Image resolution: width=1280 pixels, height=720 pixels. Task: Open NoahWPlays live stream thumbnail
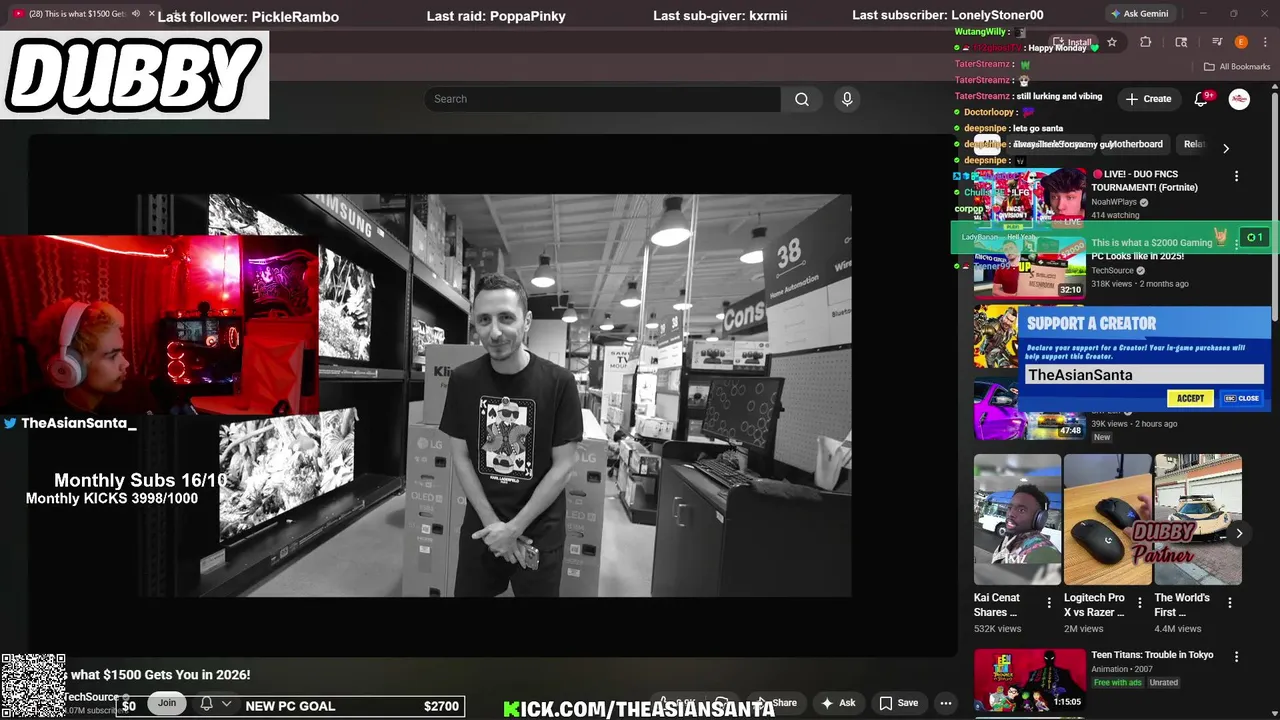click(1029, 199)
